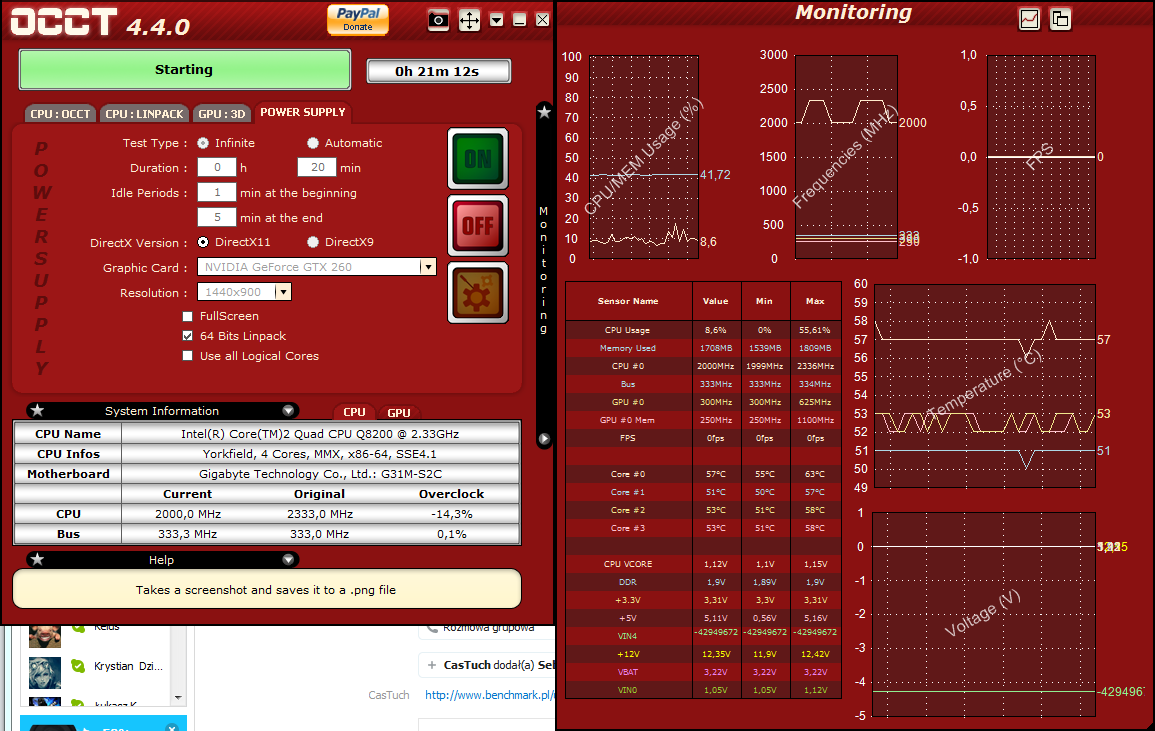Click the PayPal Donate button

tap(358, 20)
